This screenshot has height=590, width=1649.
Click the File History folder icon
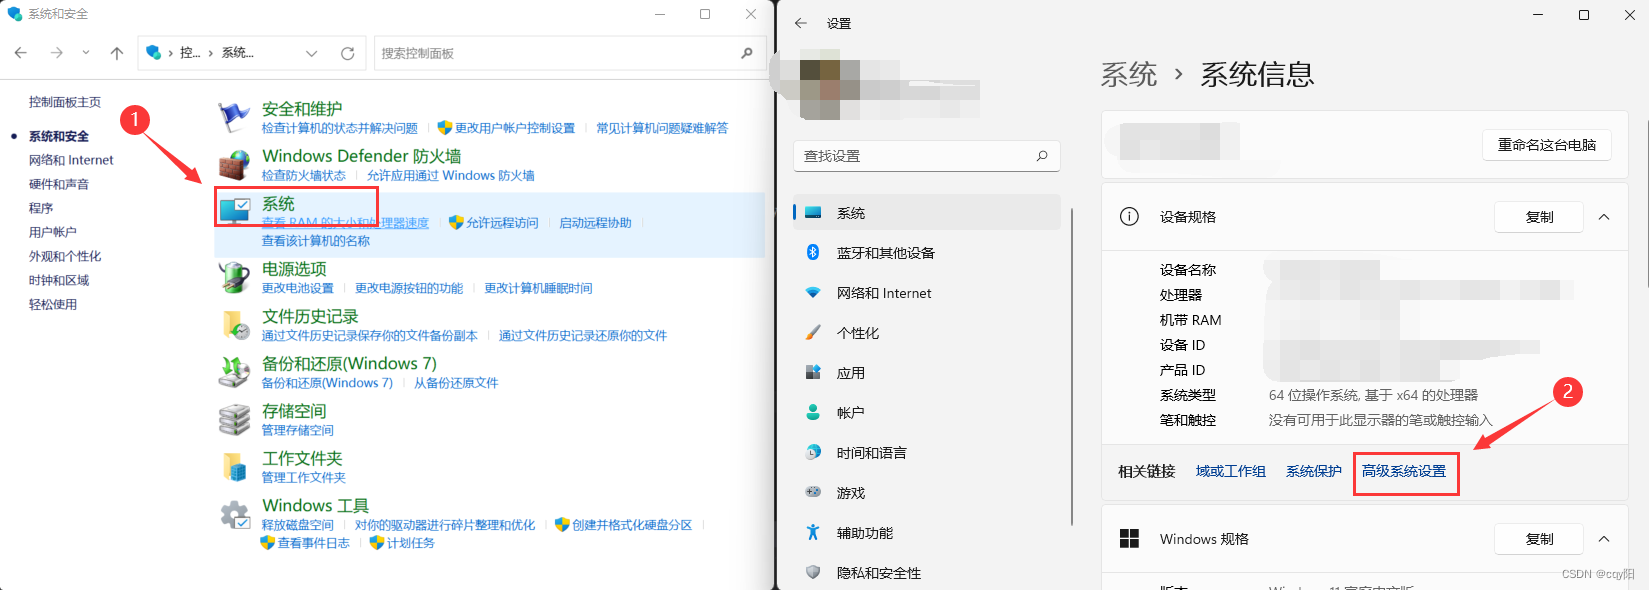click(234, 324)
